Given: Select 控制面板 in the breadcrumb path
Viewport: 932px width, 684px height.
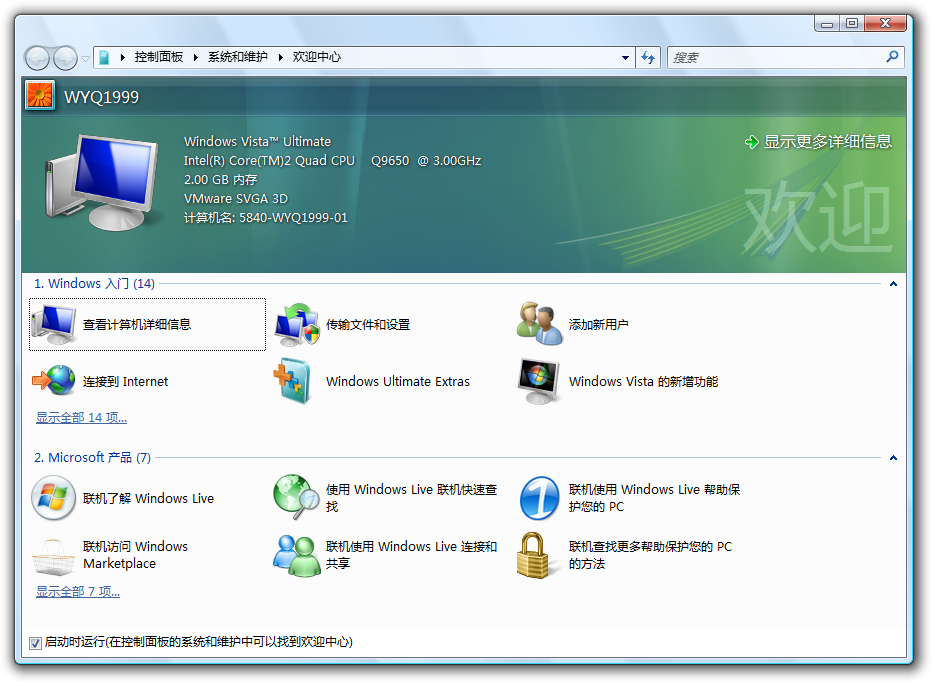Looking at the screenshot, I should point(158,58).
